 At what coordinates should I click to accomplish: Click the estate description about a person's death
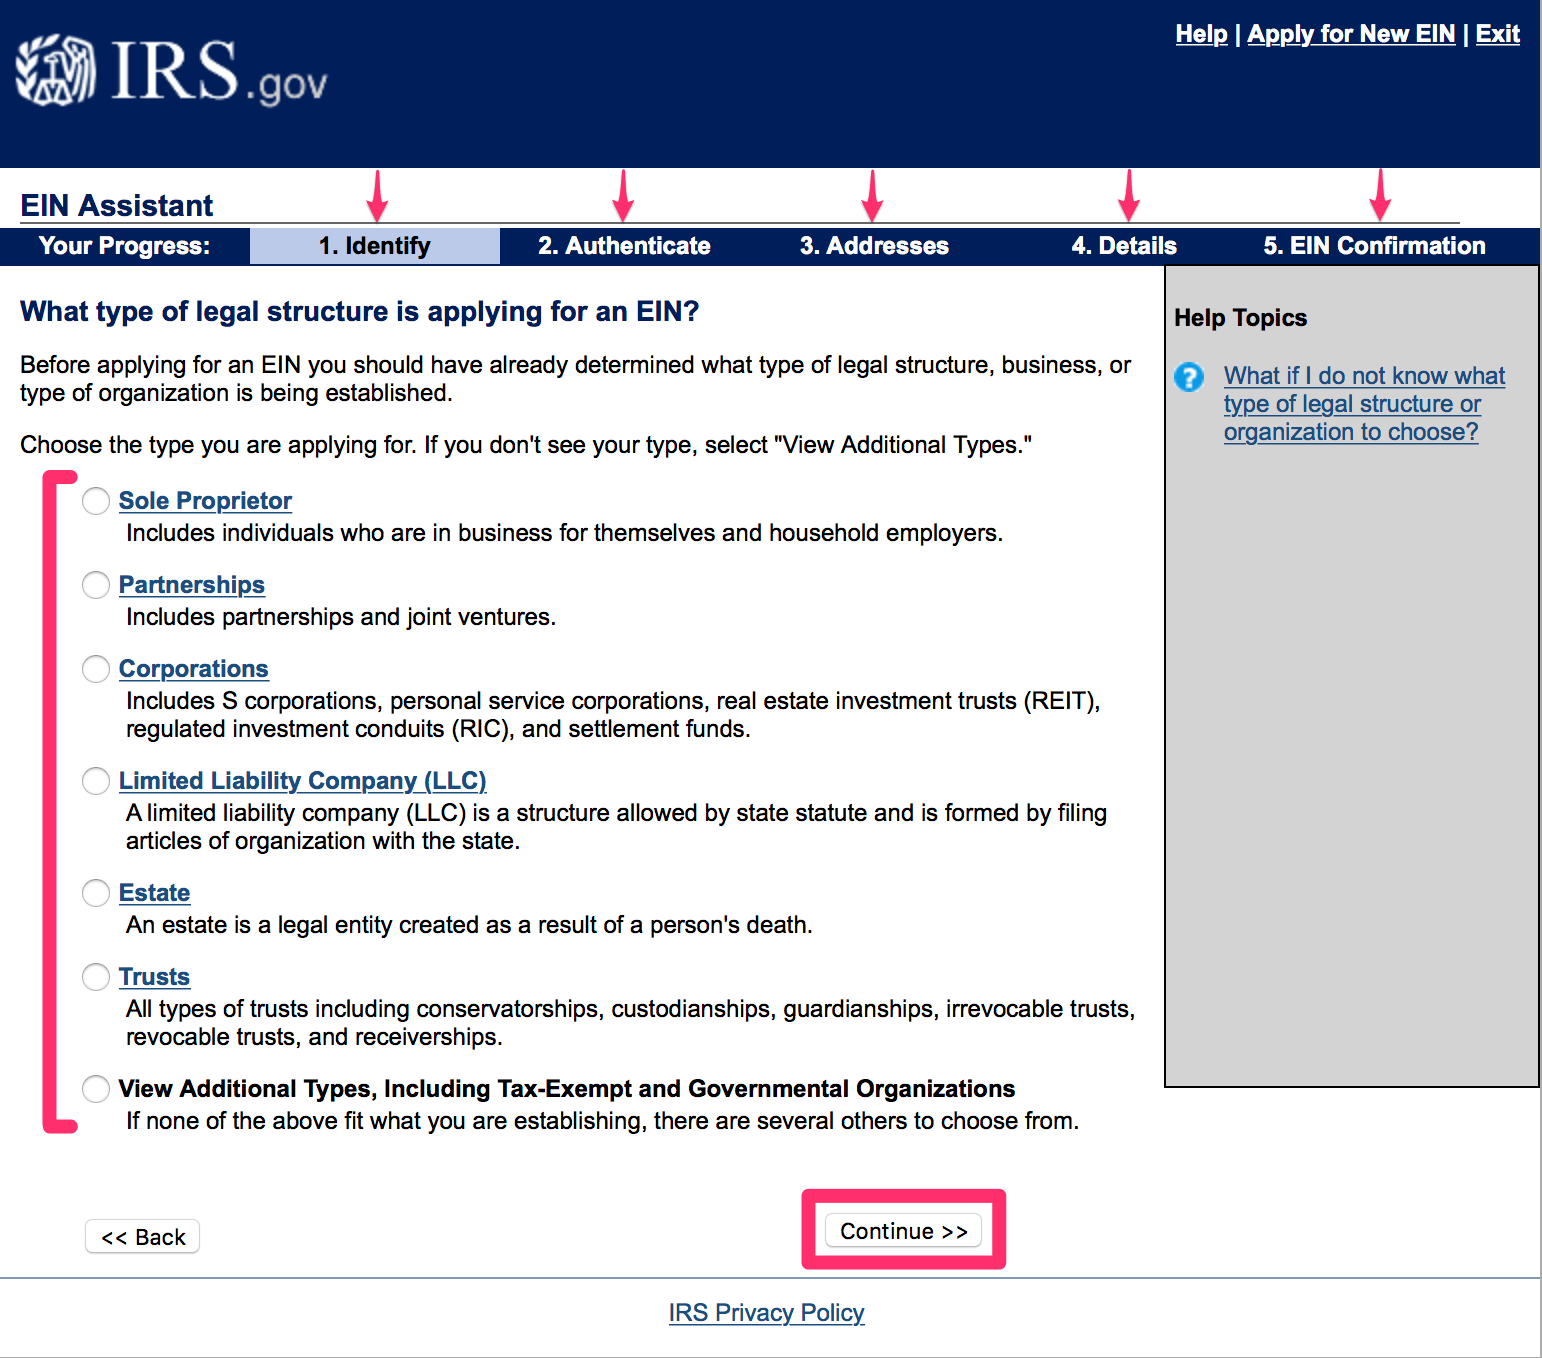(469, 925)
